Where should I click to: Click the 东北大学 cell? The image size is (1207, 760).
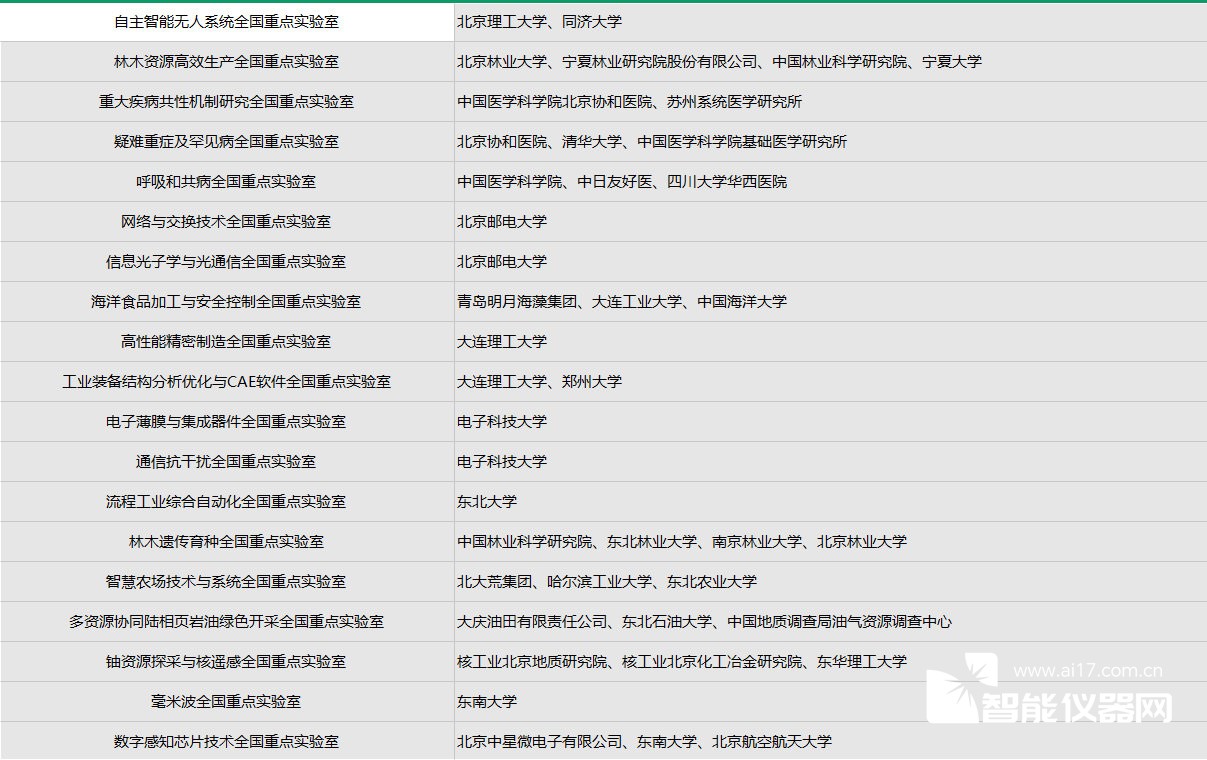(830, 501)
